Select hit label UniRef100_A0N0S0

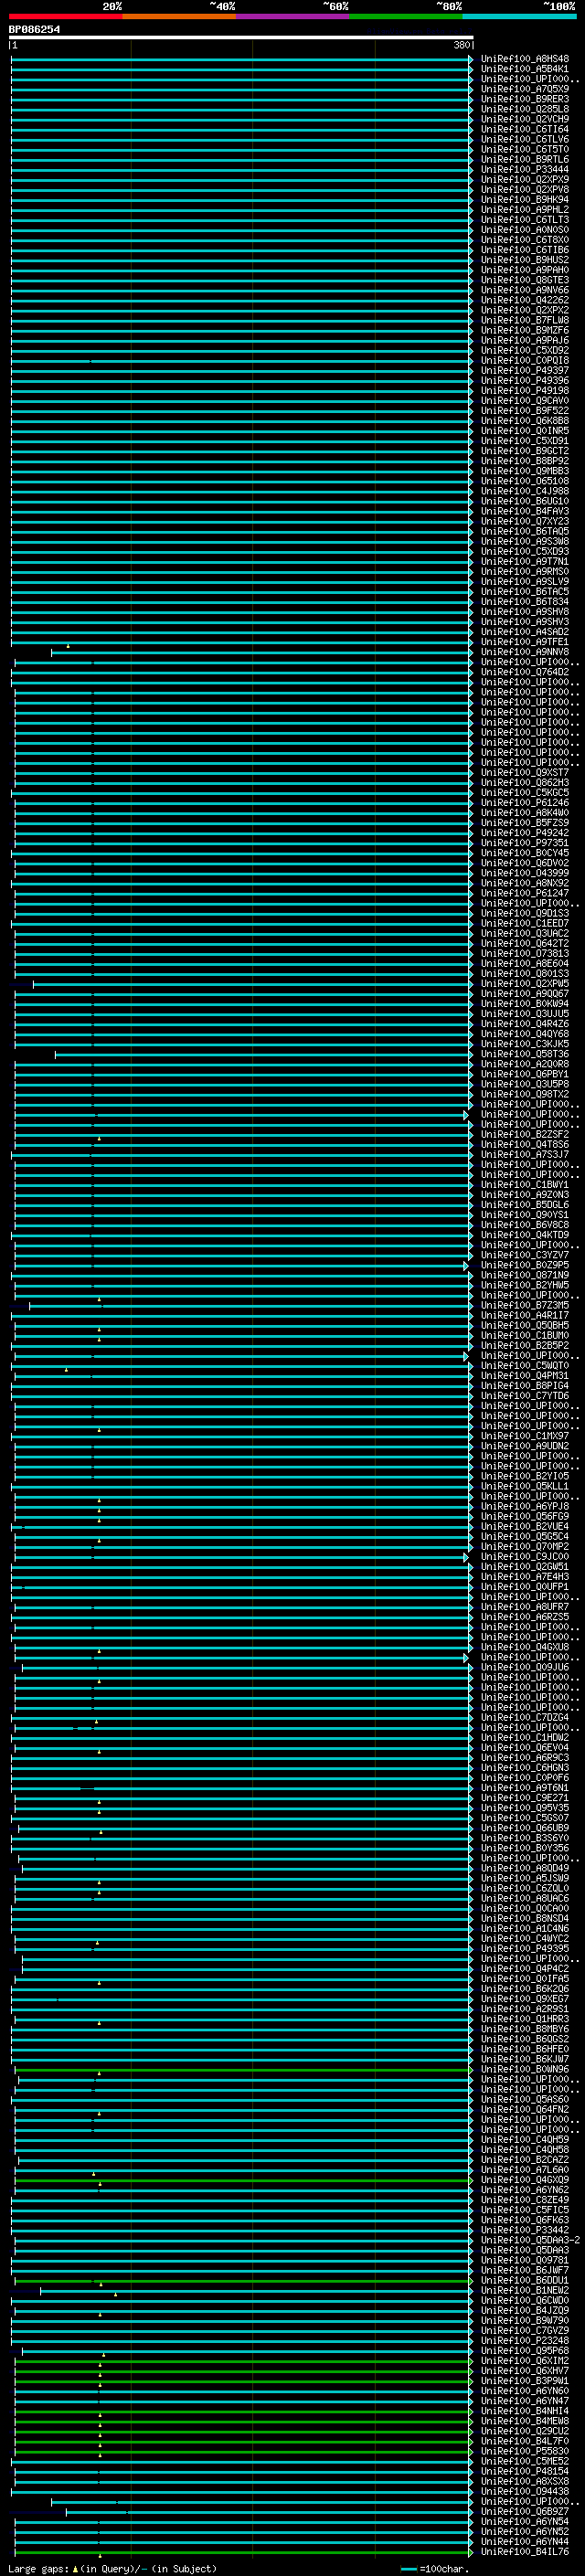coord(525,230)
